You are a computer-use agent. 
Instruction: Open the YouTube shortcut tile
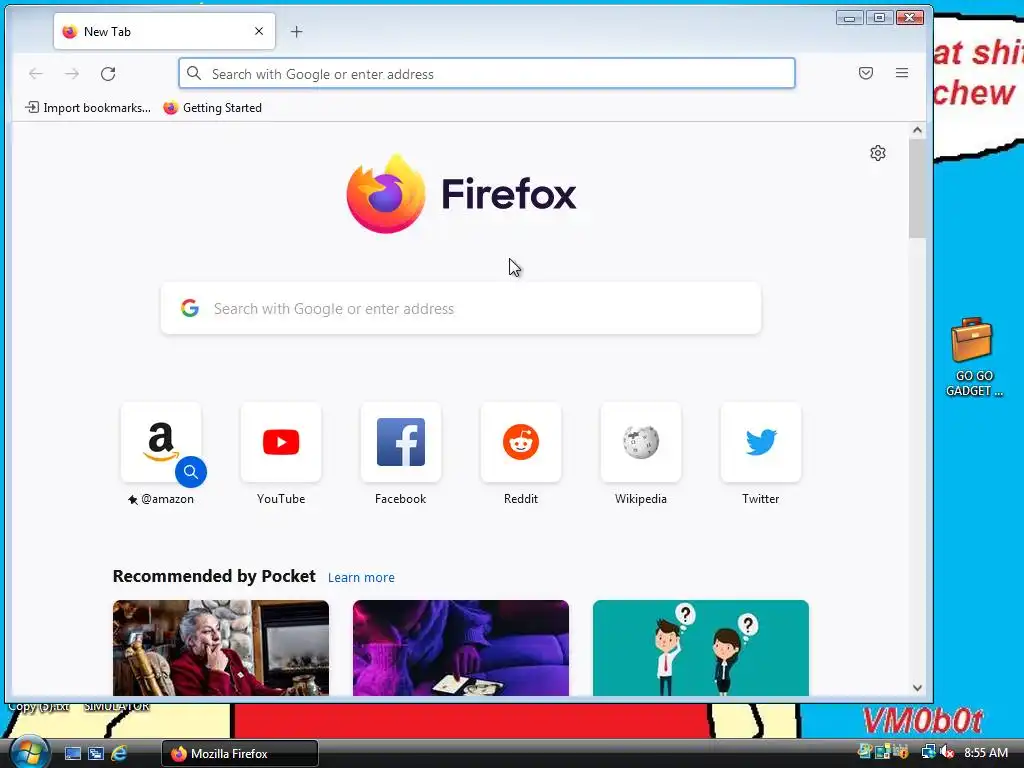coord(281,443)
